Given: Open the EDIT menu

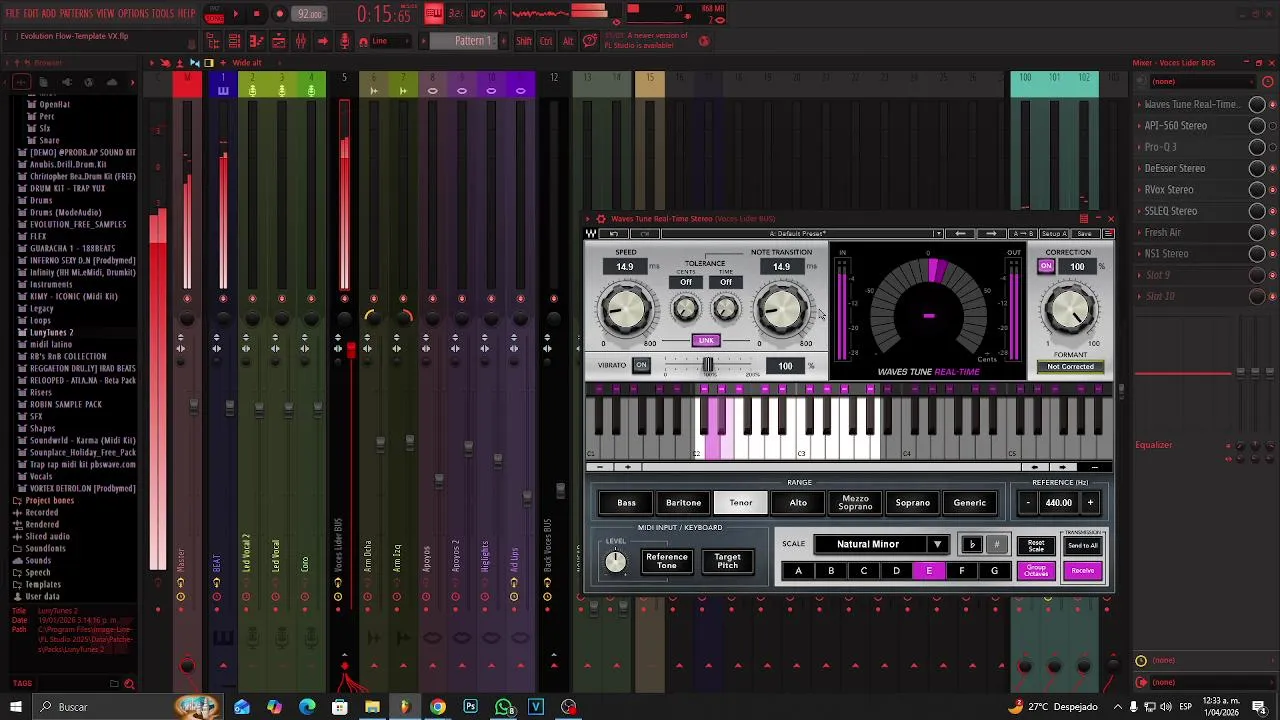Looking at the screenshot, I should (x=30, y=14).
